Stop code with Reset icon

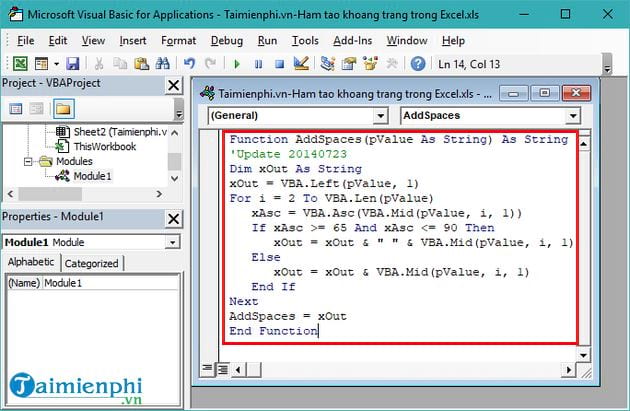tap(280, 64)
